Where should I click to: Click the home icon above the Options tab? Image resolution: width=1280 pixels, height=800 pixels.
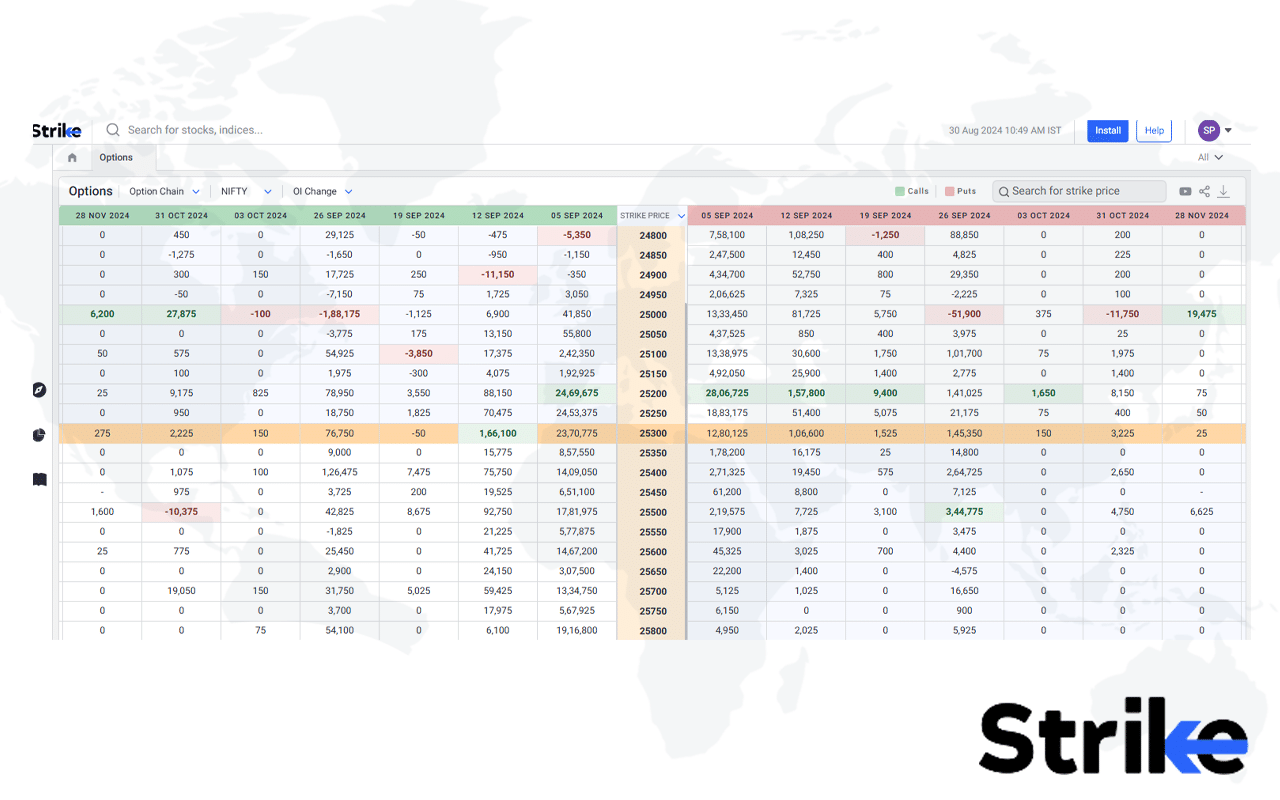pos(71,157)
